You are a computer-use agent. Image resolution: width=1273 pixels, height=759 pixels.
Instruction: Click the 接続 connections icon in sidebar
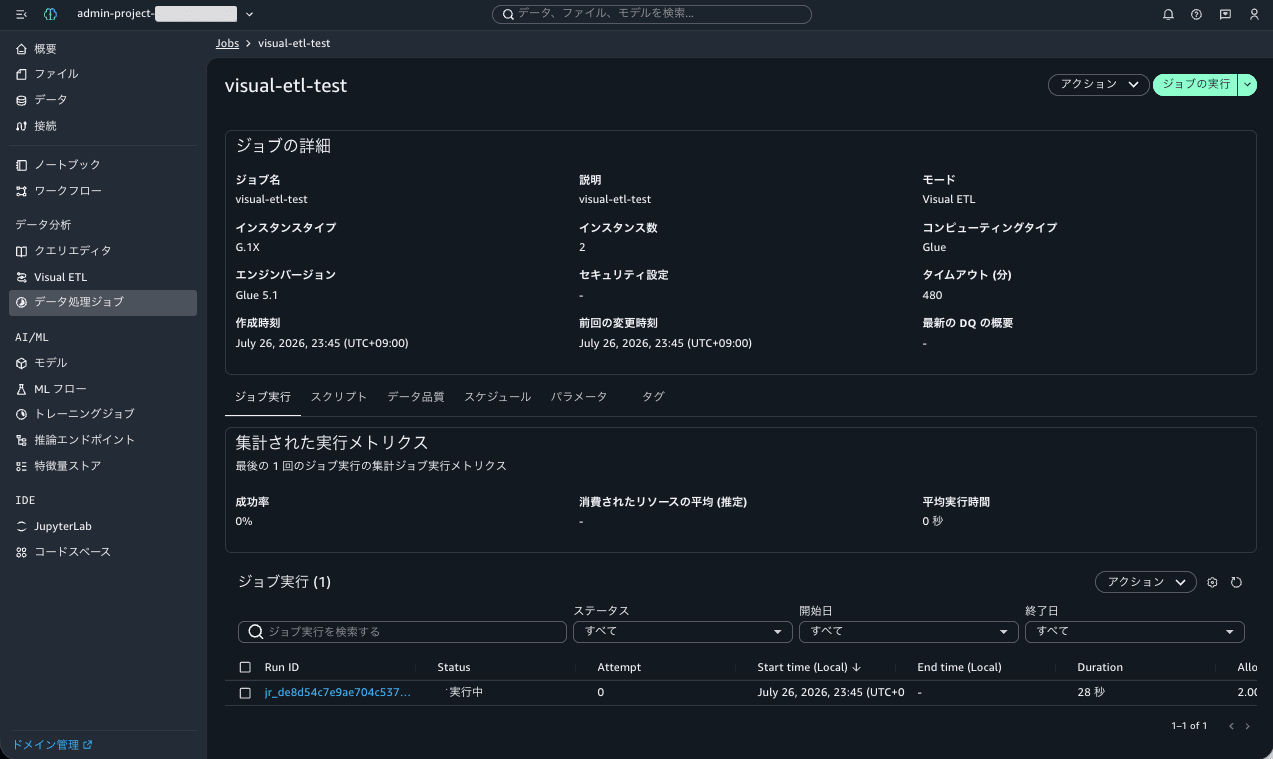click(22, 126)
